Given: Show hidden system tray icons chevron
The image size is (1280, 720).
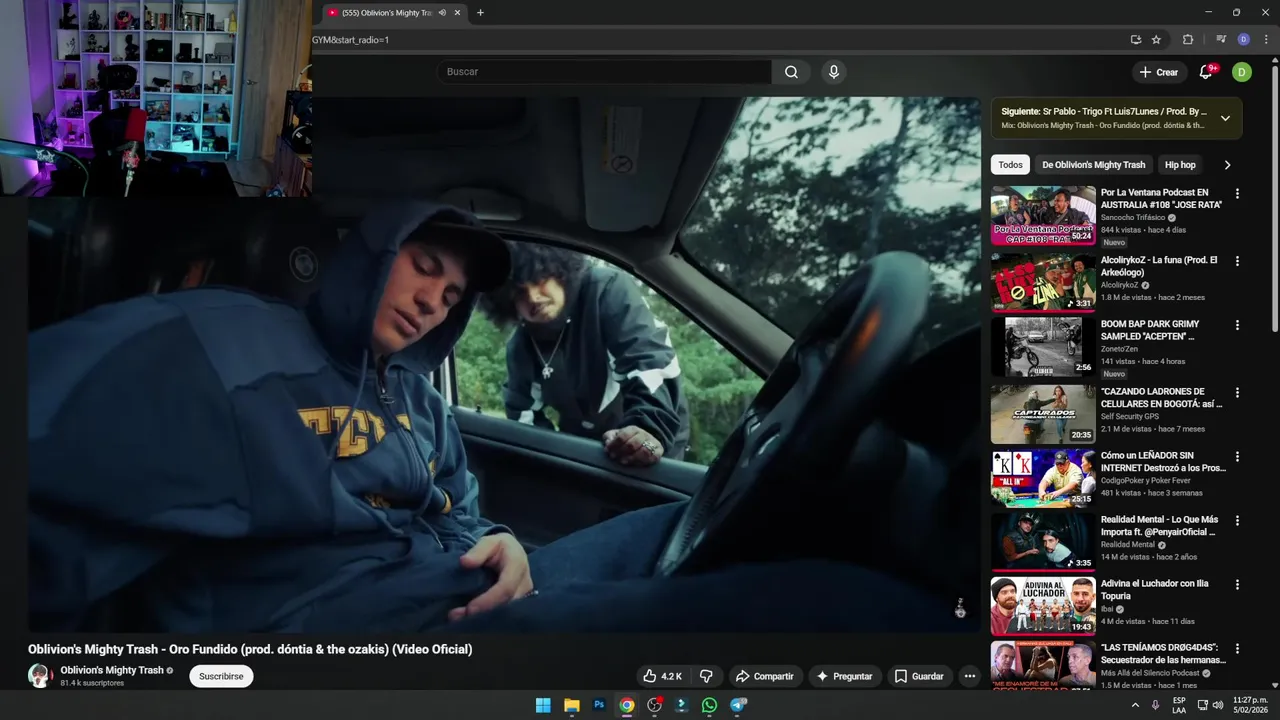Looking at the screenshot, I should [1135, 705].
